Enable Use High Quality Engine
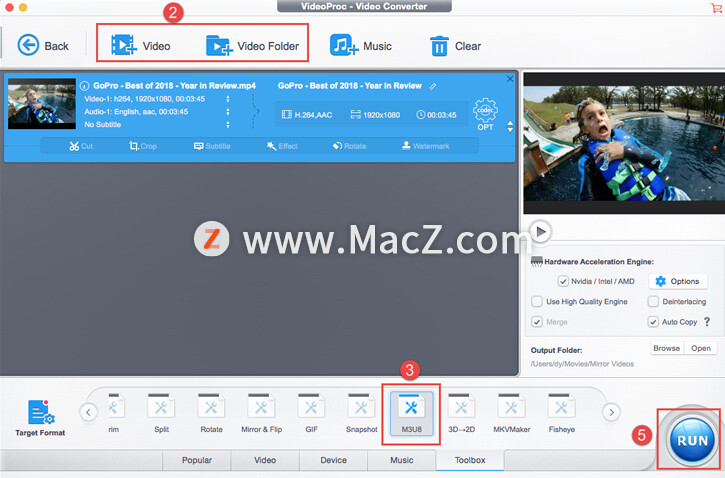The image size is (725, 478). click(x=536, y=301)
